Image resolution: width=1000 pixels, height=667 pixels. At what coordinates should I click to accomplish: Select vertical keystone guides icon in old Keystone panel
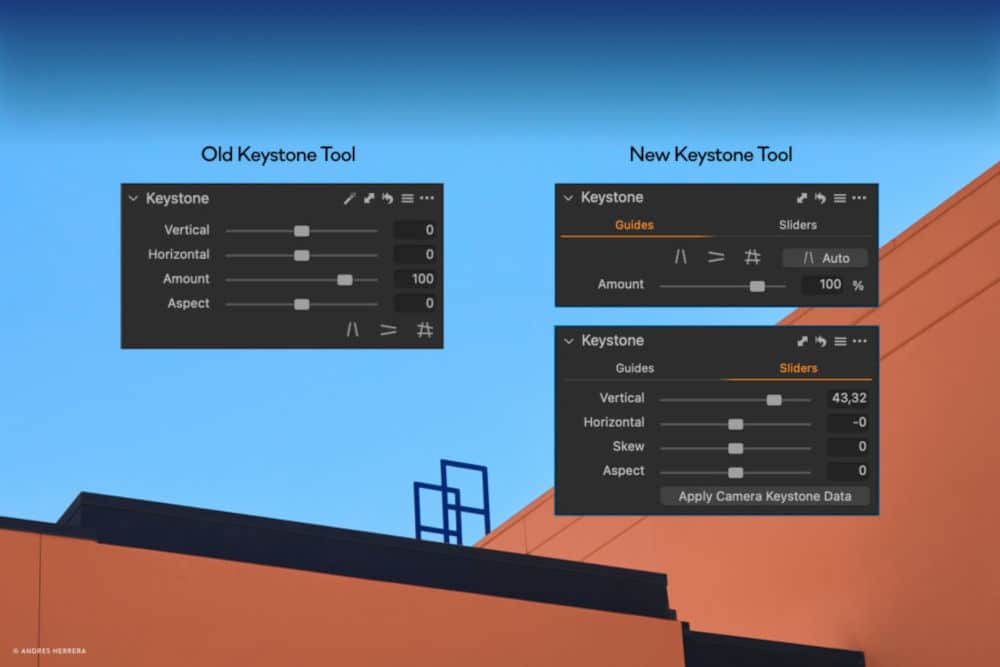coord(352,330)
